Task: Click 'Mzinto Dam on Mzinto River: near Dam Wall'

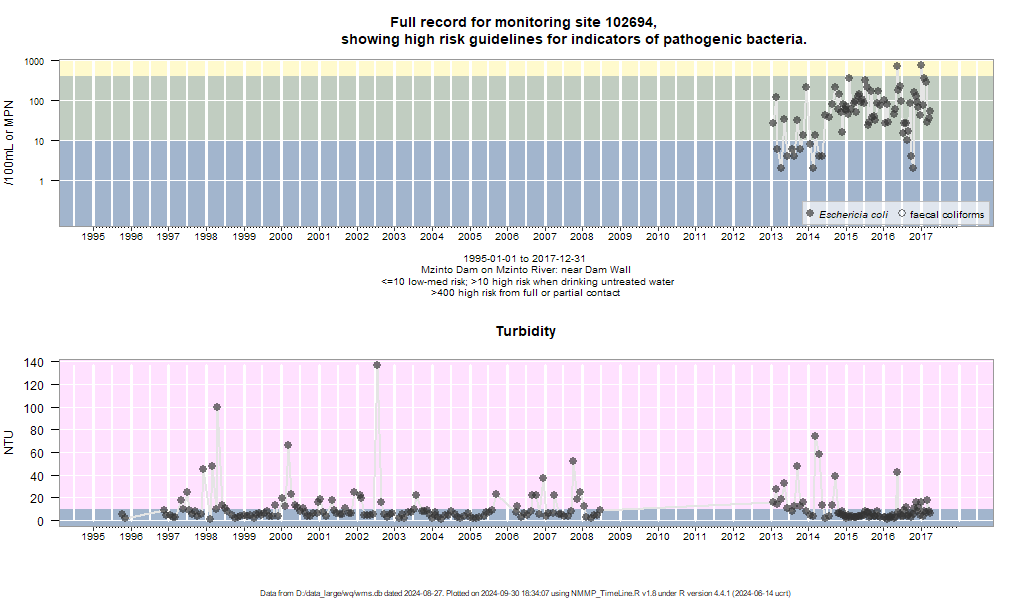Action: click(526, 270)
